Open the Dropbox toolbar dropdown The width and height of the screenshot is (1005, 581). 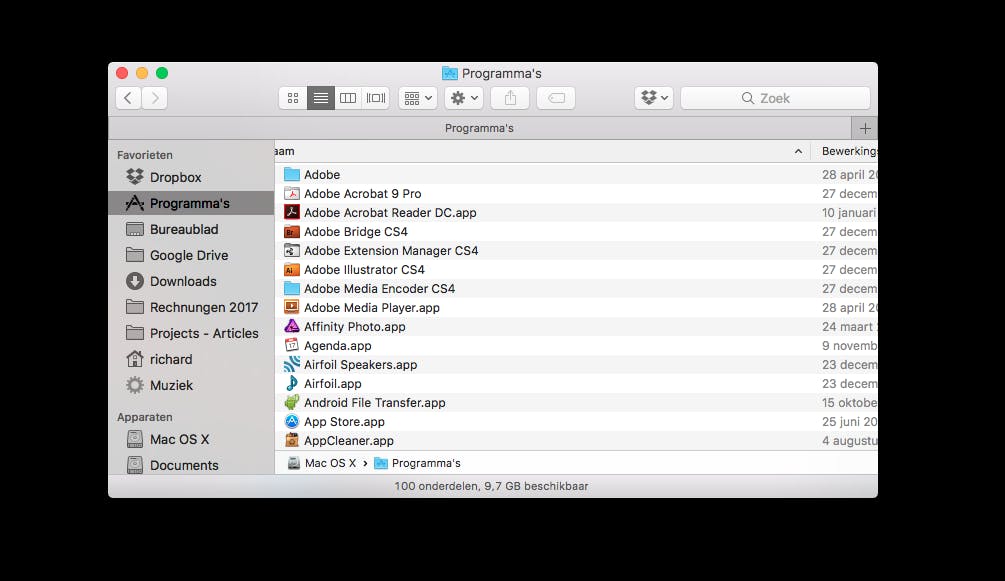point(654,98)
